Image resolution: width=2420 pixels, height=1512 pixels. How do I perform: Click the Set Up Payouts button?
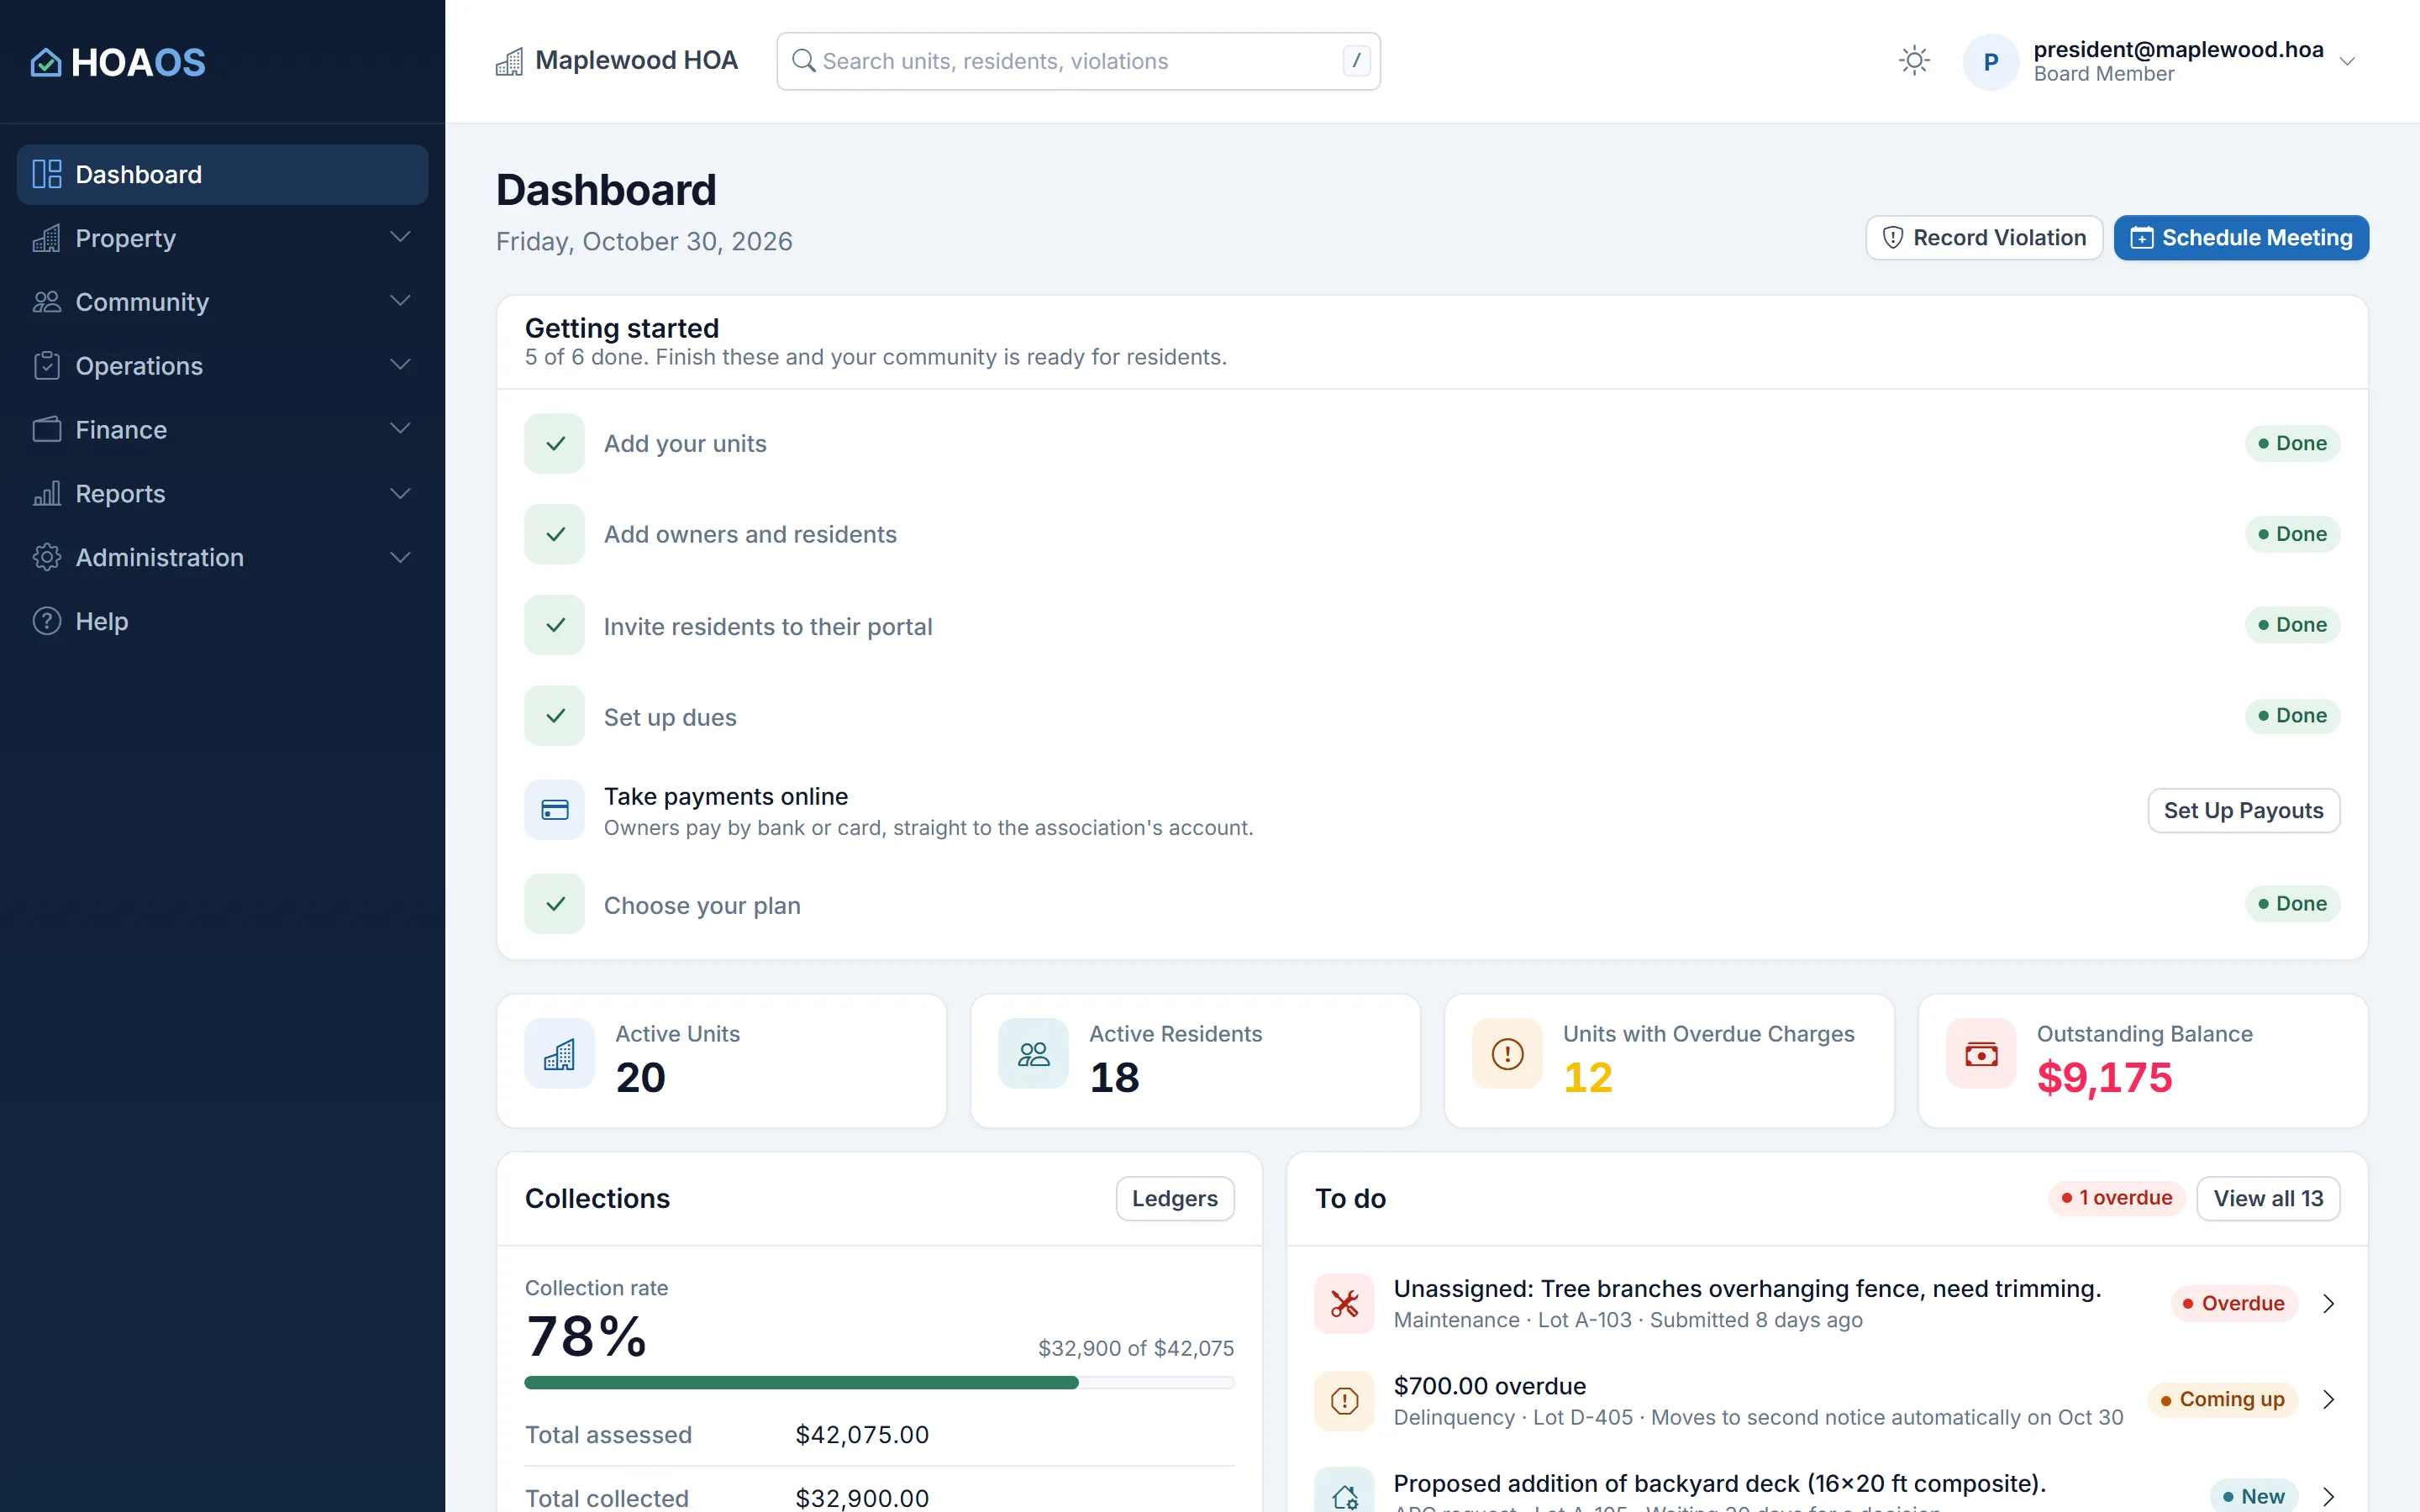click(x=2243, y=811)
